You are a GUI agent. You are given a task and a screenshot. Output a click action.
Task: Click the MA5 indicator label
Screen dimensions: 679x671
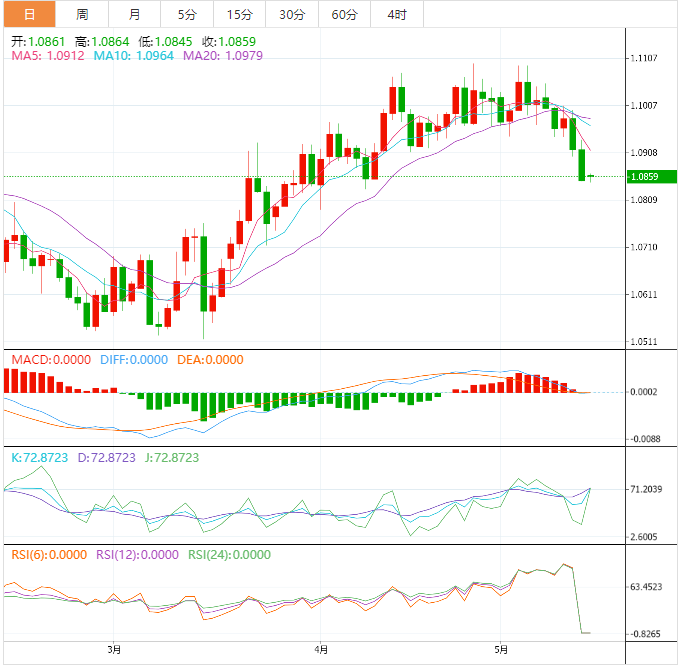pyautogui.click(x=48, y=56)
